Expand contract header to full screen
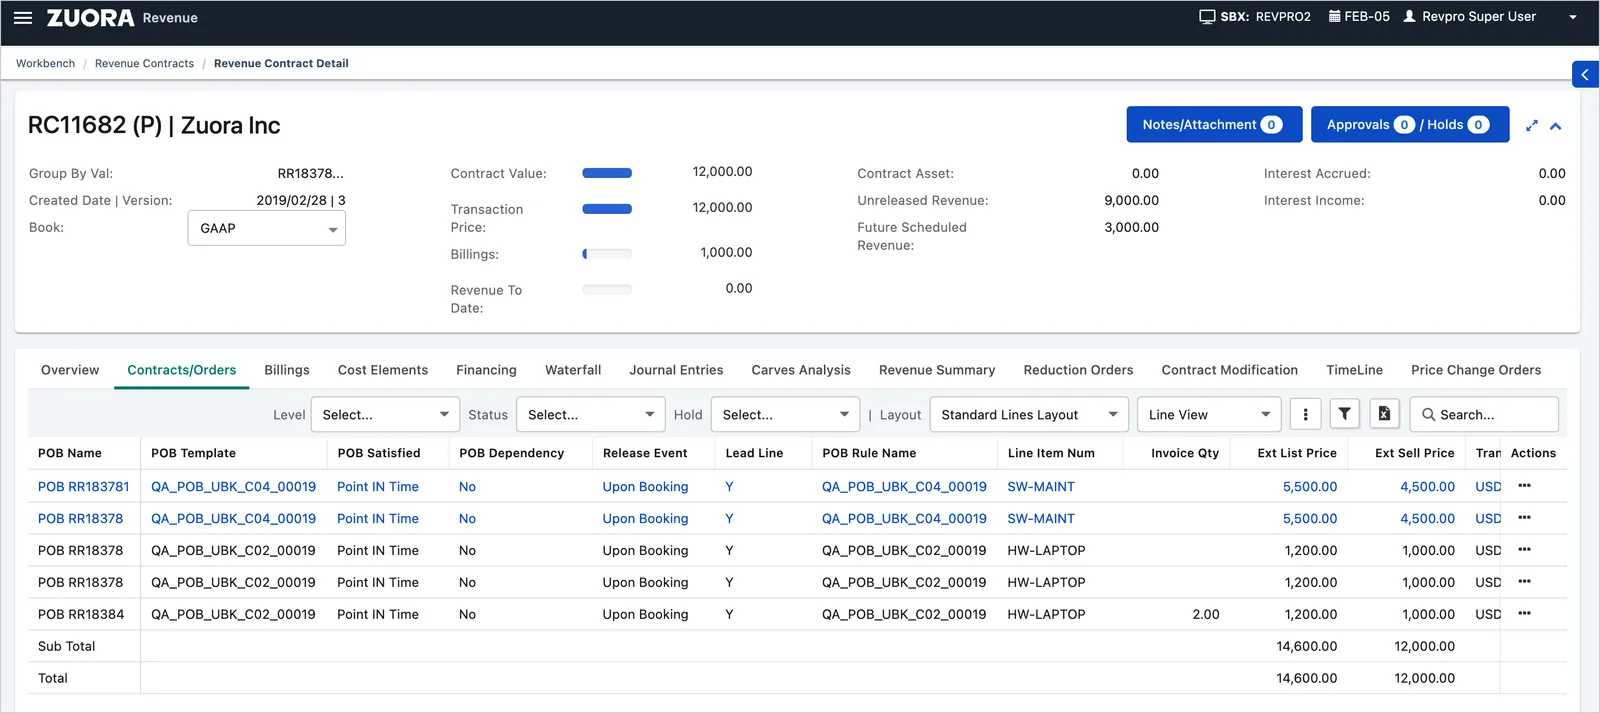 click(x=1531, y=126)
